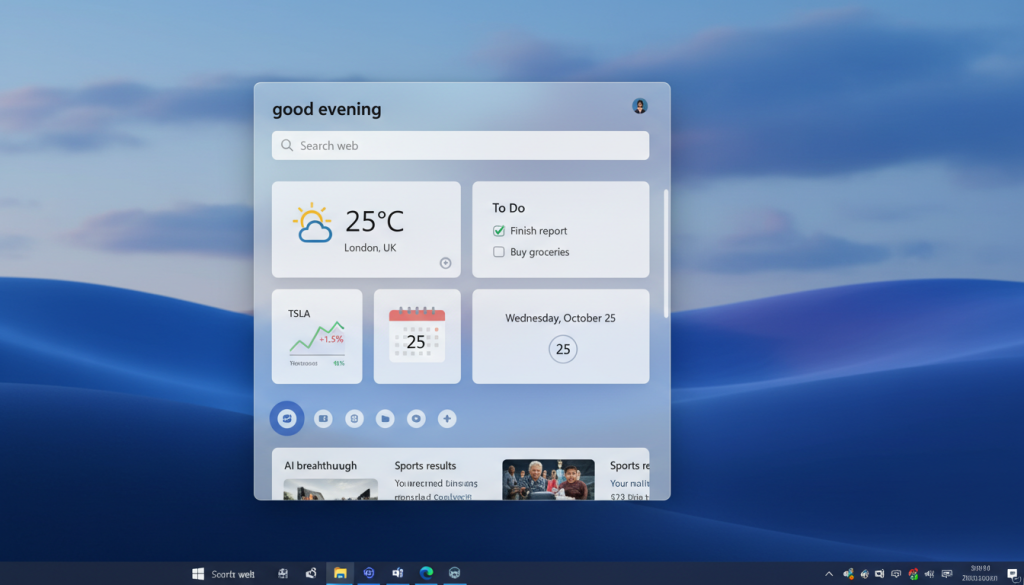Open the TSLA stock widget

[x=317, y=336]
